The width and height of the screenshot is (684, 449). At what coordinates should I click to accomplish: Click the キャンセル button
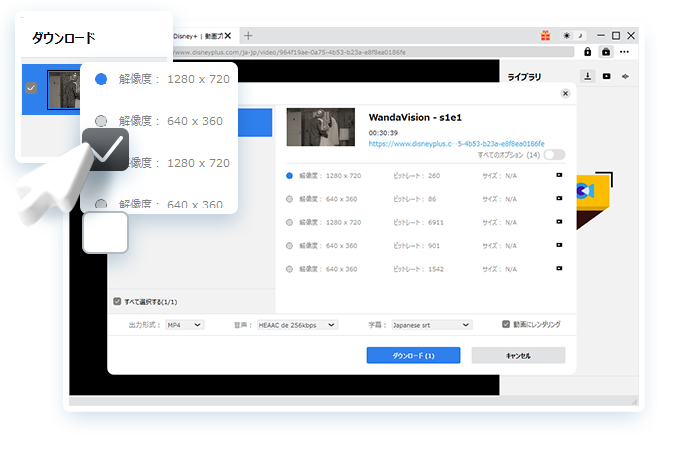pyautogui.click(x=518, y=355)
